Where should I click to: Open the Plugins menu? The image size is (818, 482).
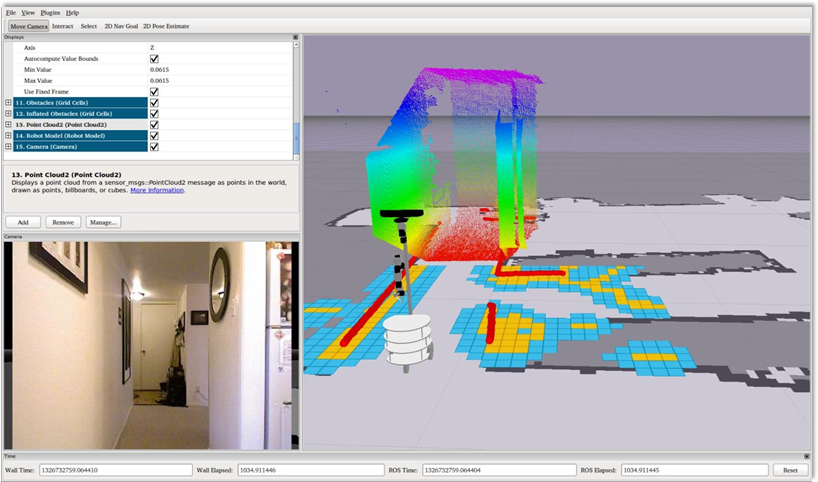[50, 13]
